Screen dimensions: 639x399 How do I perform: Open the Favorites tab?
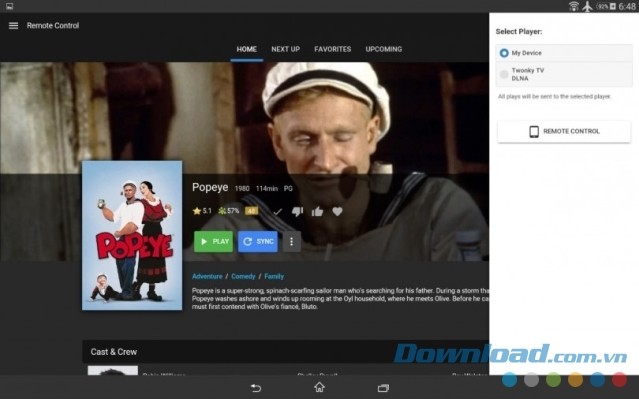(333, 49)
